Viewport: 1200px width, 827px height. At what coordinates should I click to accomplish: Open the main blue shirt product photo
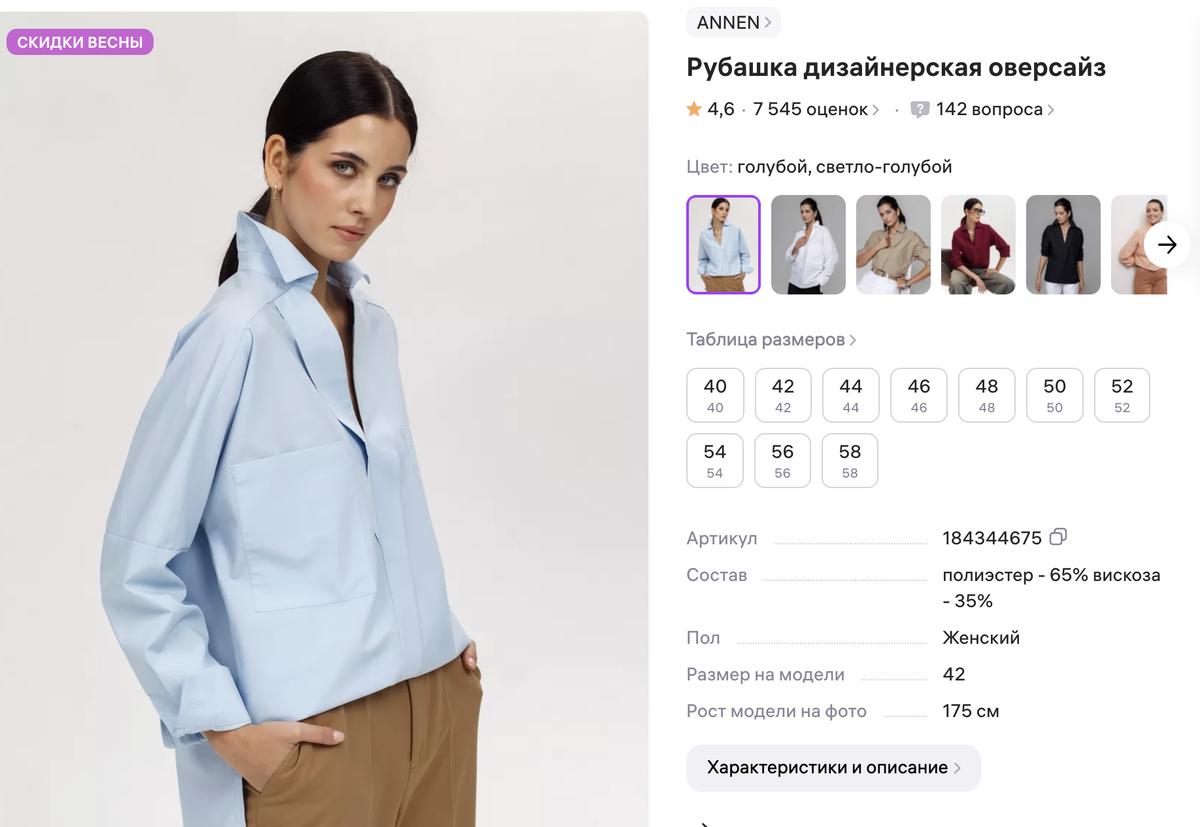pyautogui.click(x=324, y=420)
